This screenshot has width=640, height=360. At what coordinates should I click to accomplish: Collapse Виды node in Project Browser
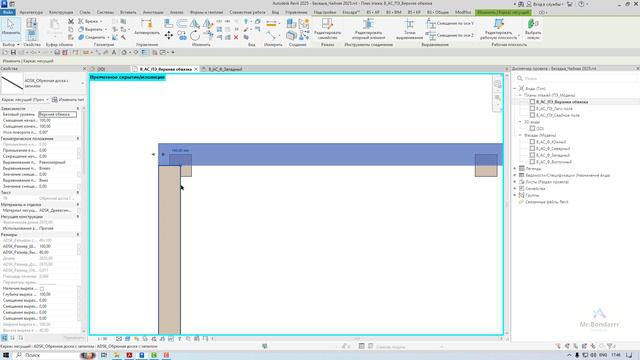515,88
